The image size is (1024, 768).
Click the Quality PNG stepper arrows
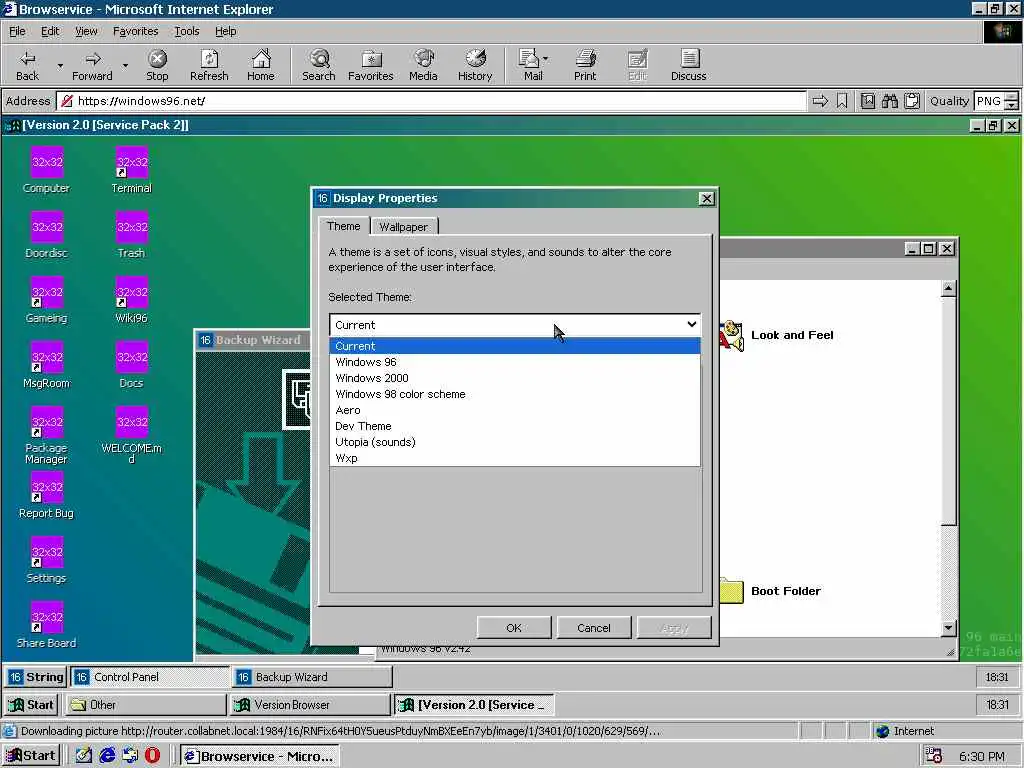pos(1011,101)
